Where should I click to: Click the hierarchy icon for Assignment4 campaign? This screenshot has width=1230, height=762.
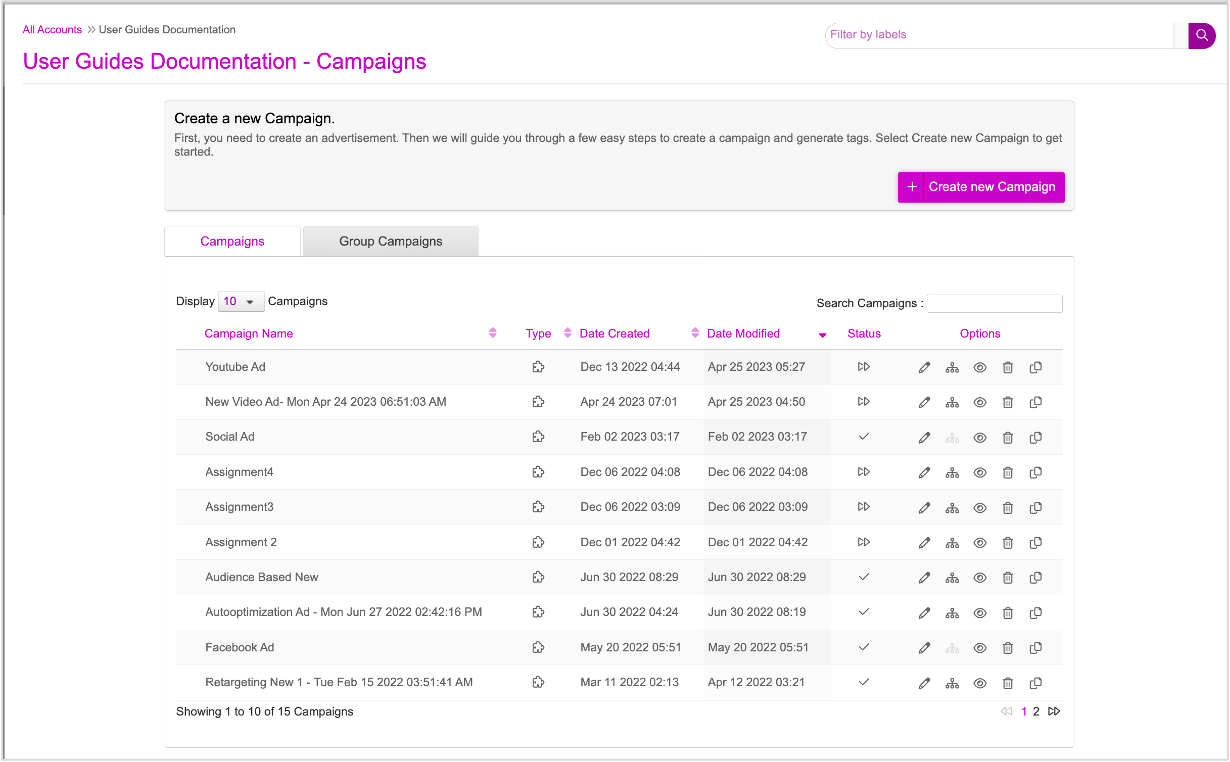952,473
